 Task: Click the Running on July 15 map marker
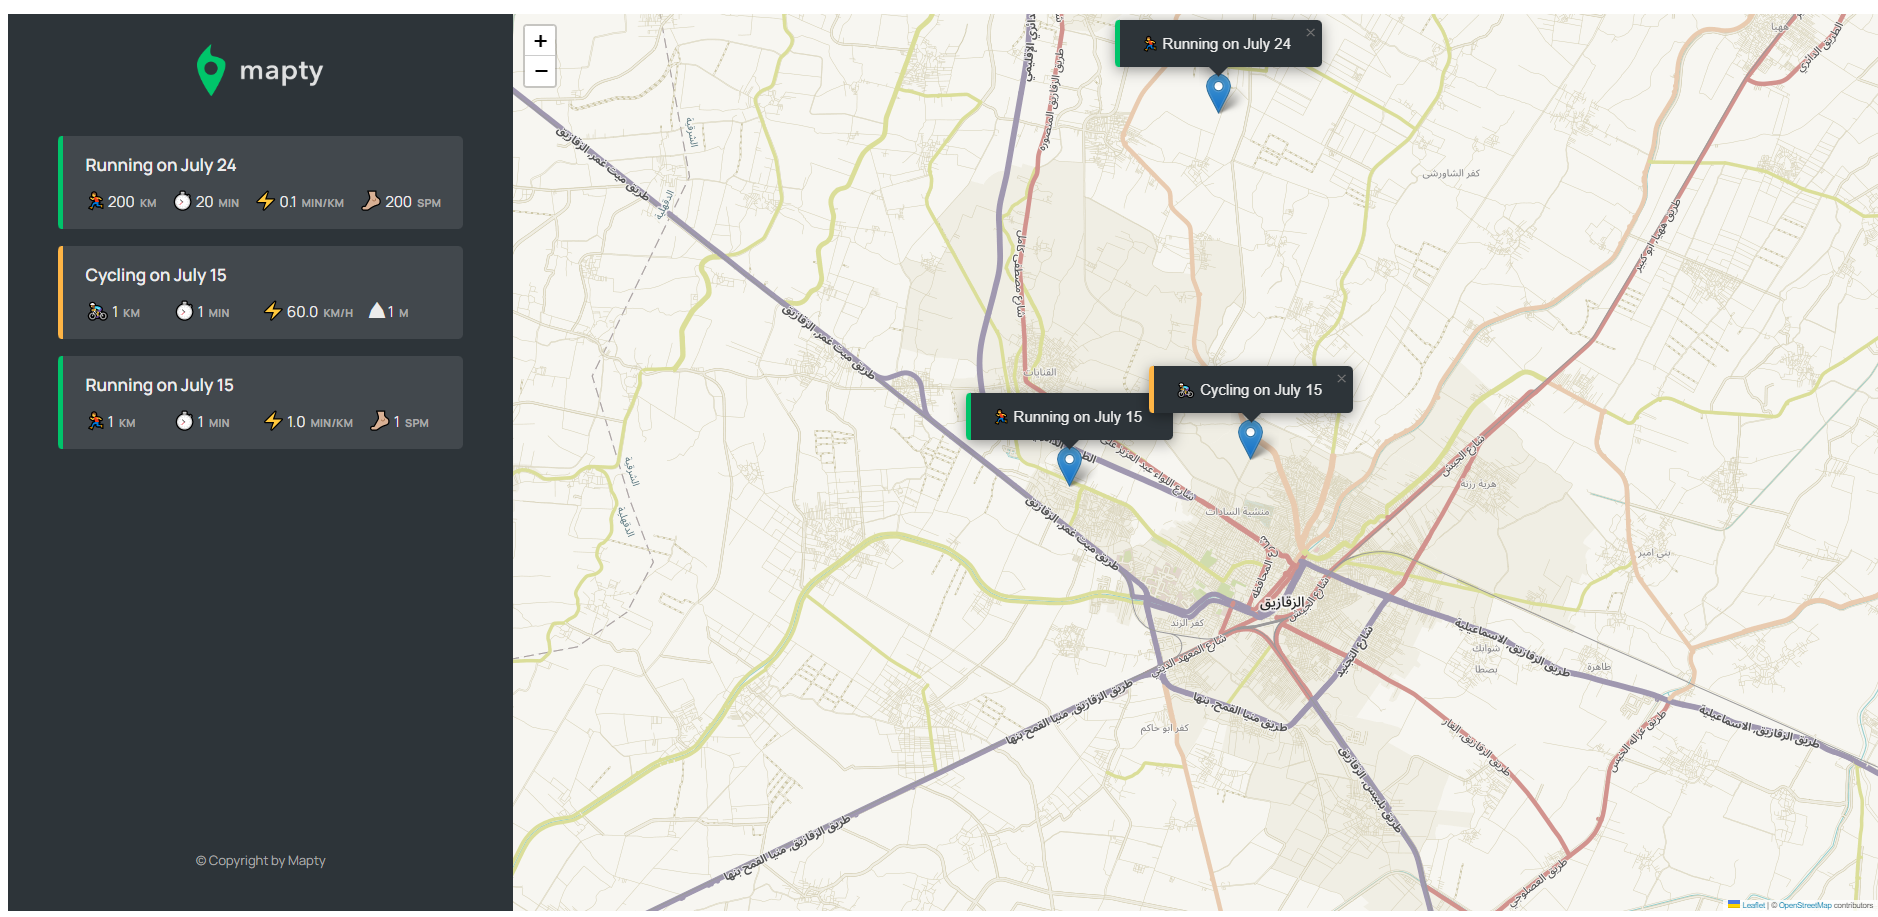[1069, 465]
